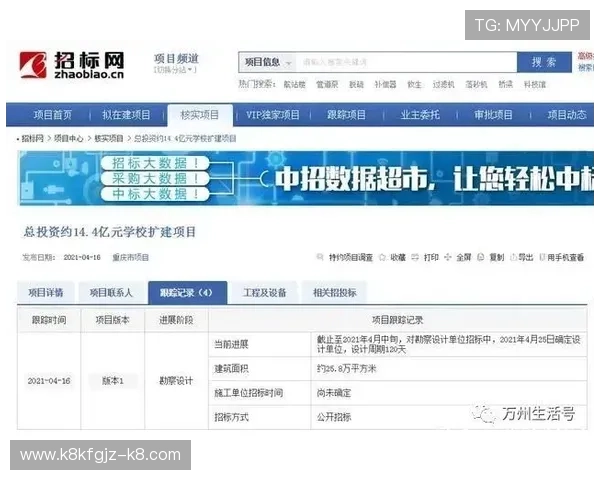Image resolution: width=600 pixels, height=480 pixels.
Task: Open the 跟踪项目 nav item
Action: tap(346, 115)
